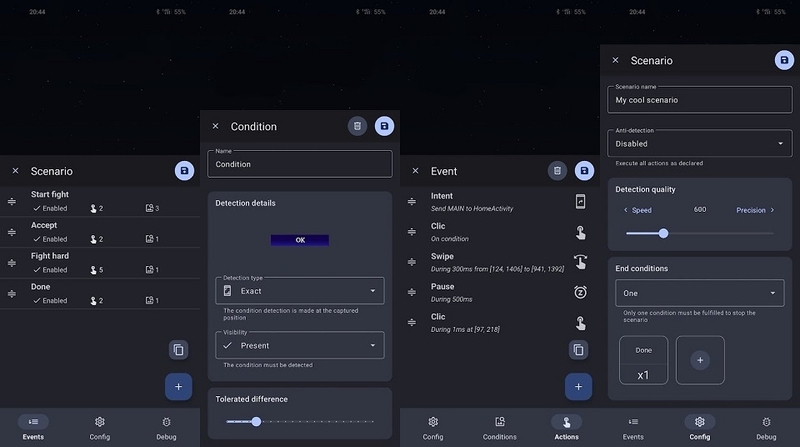Grab the reorder handle of Intent action
Viewport: 800px width, 447px height.
coord(412,202)
